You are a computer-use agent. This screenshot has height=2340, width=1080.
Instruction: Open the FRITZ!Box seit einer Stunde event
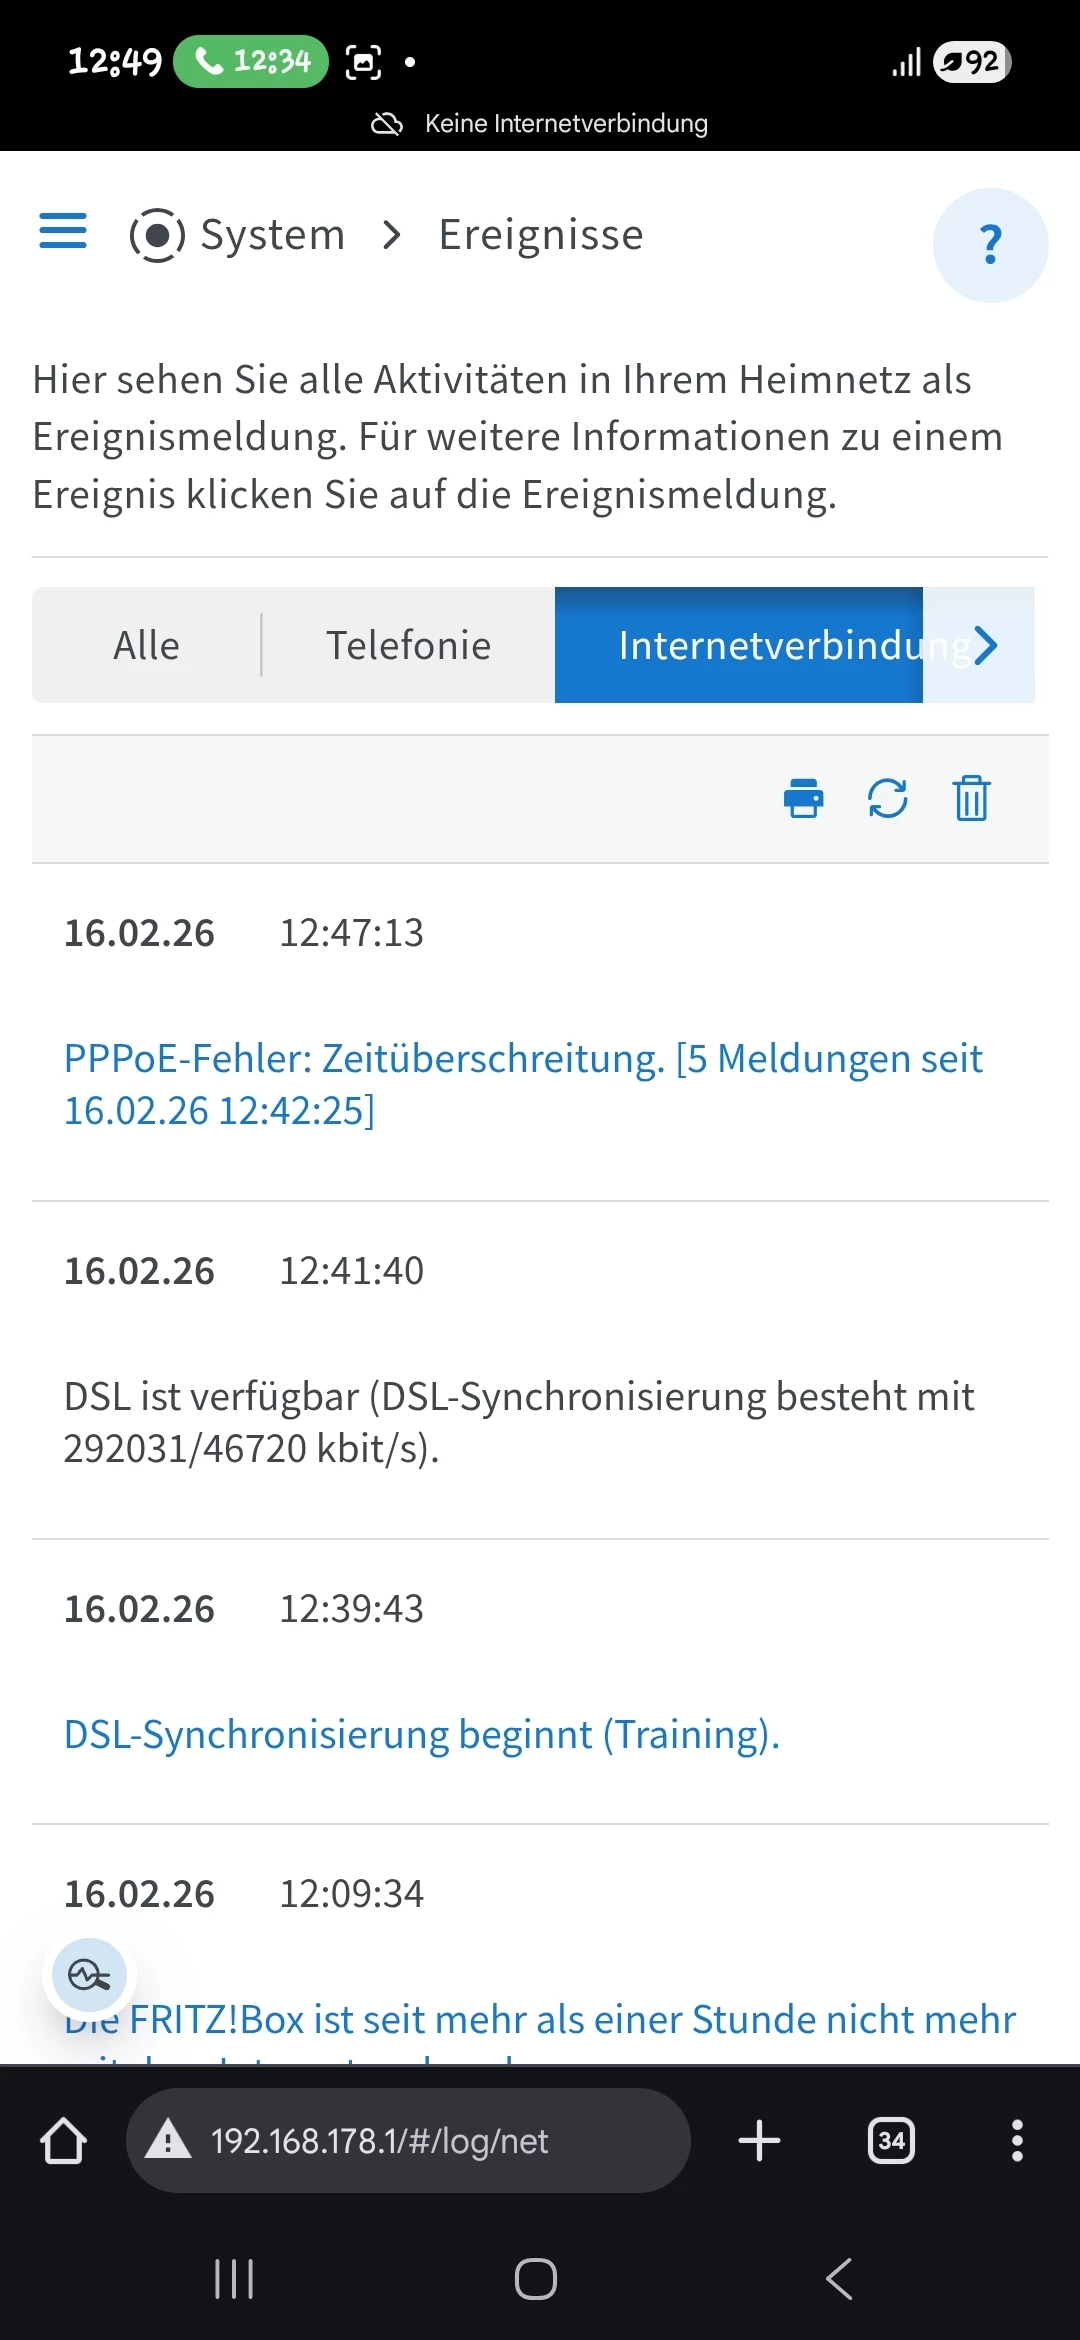click(540, 2022)
